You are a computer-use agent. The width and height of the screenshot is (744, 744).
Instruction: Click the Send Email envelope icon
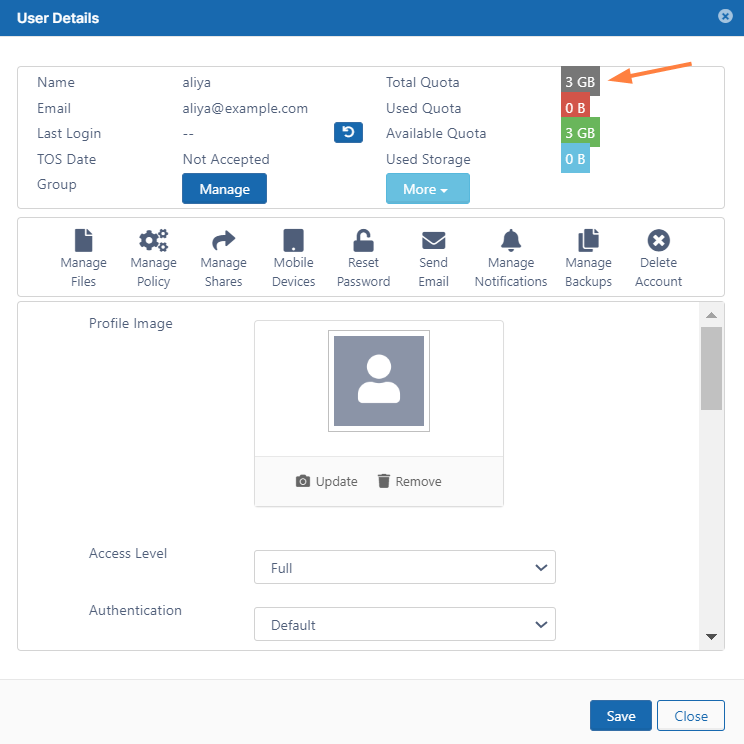click(x=433, y=240)
